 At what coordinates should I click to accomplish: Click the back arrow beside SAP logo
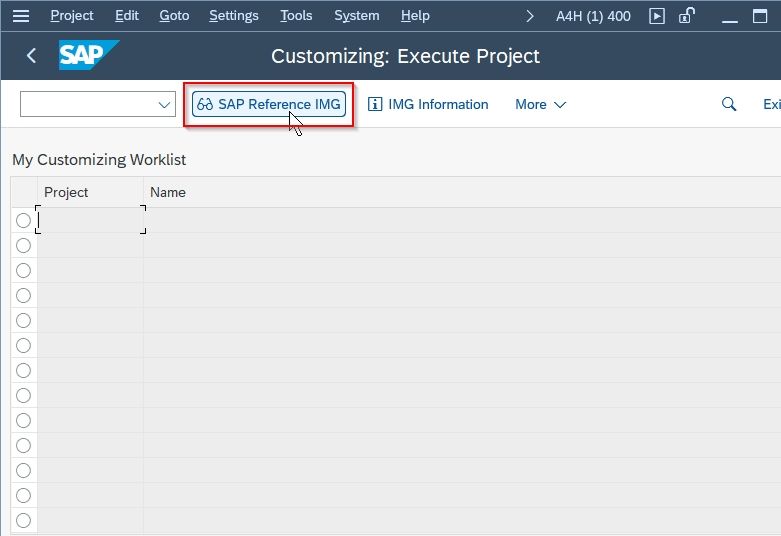point(31,55)
